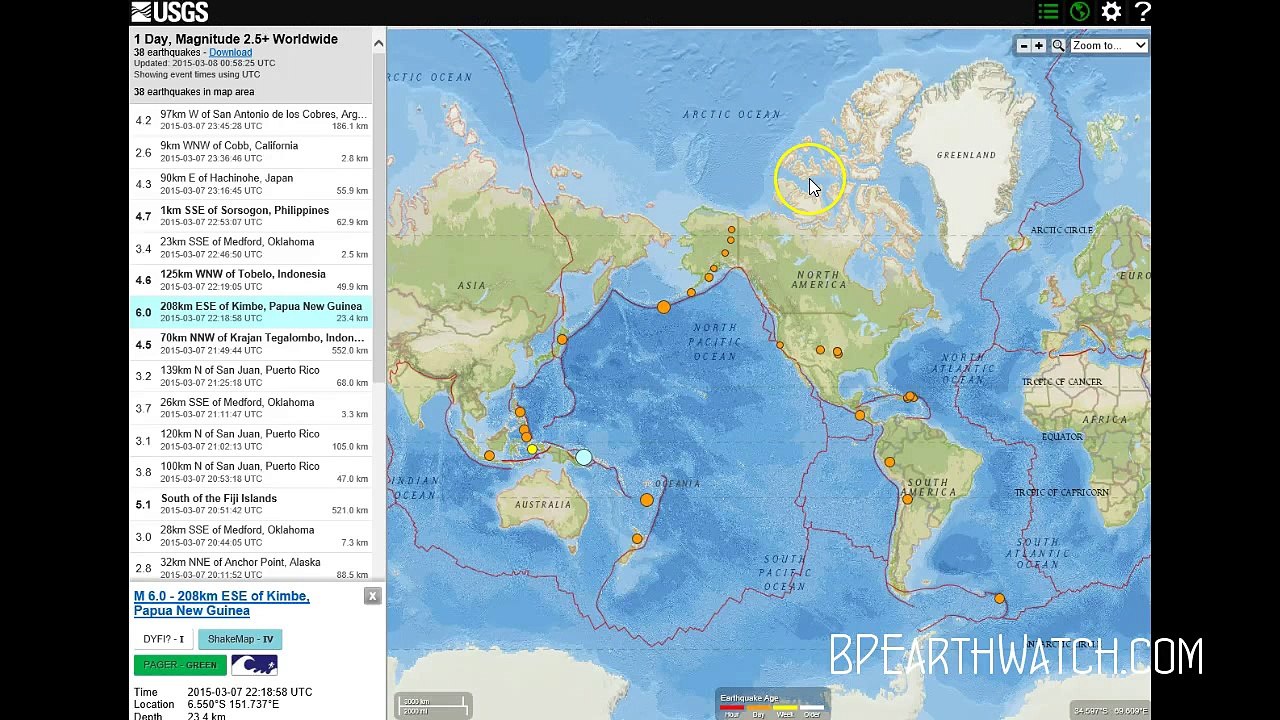
Task: Select 120km N of San Juan quake
Action: coord(251,440)
